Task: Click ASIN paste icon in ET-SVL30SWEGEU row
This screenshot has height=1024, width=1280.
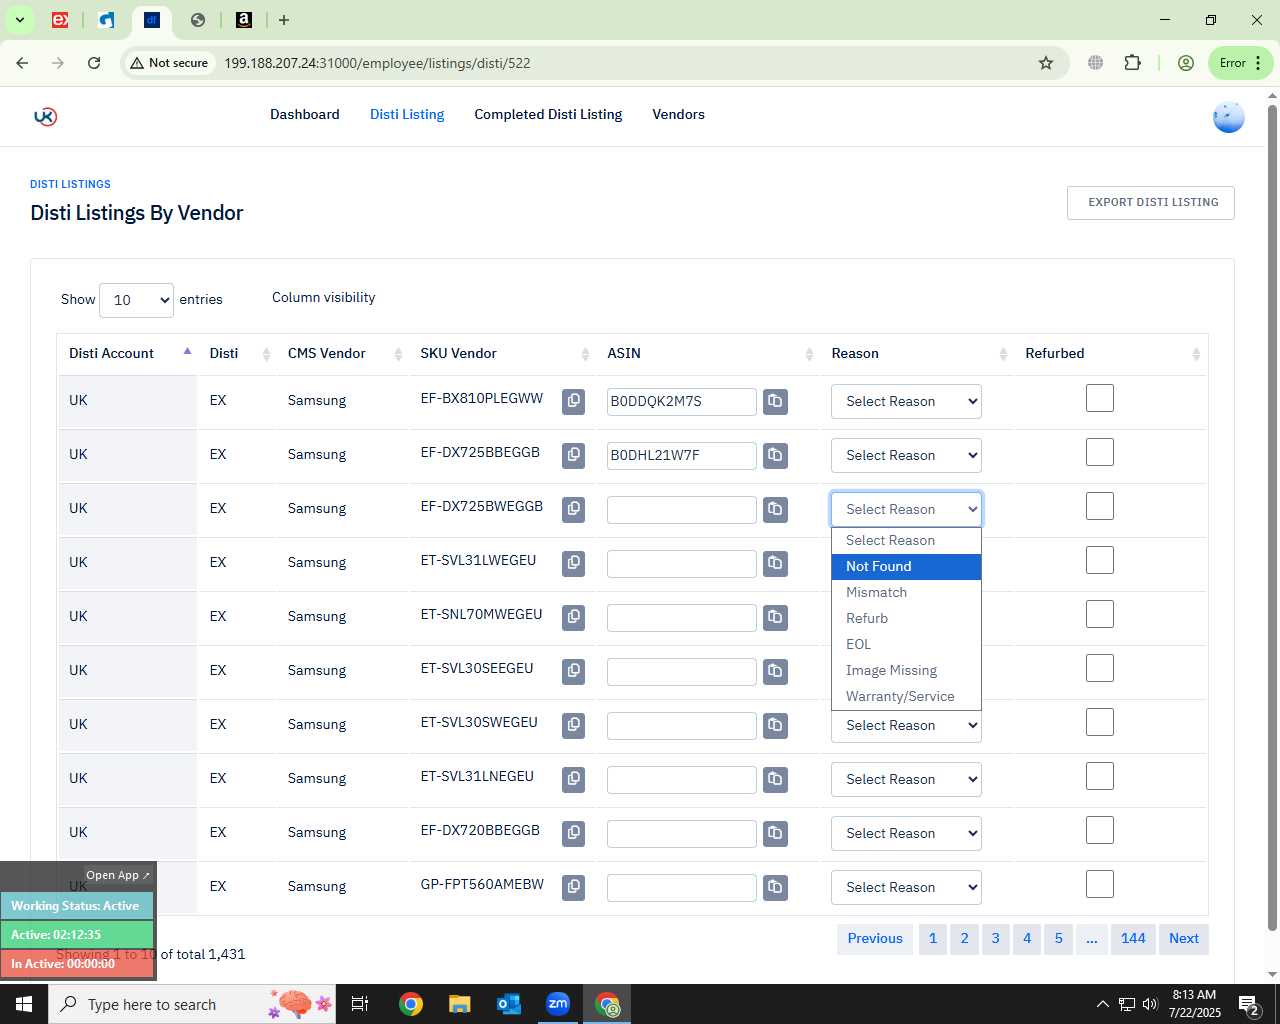Action: [x=775, y=725]
